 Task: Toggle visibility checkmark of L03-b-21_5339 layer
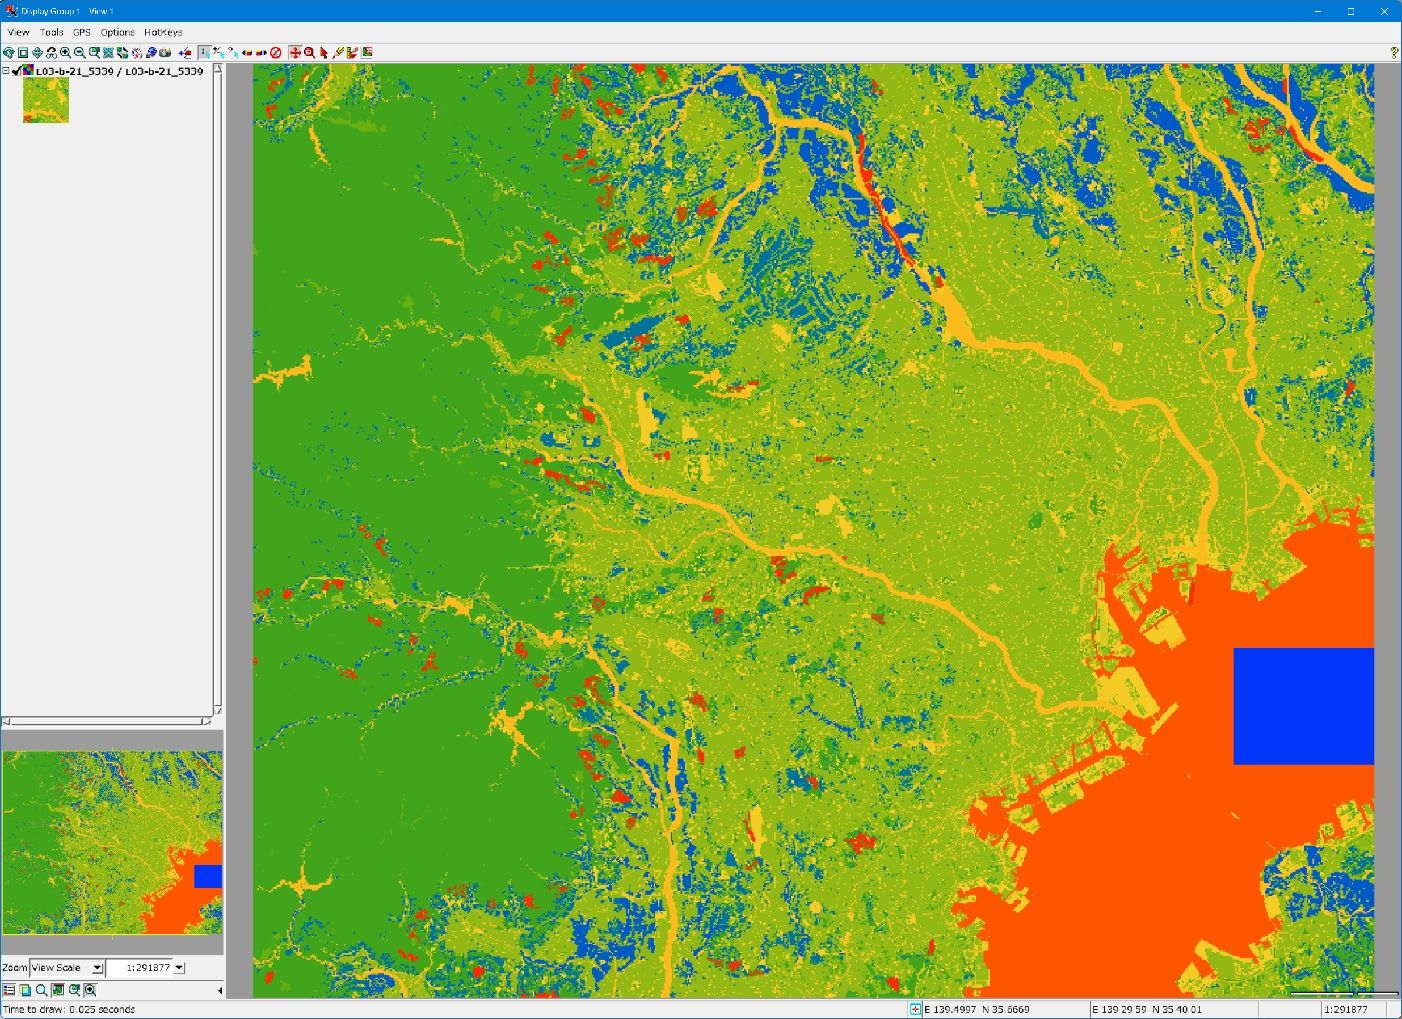pos(17,71)
